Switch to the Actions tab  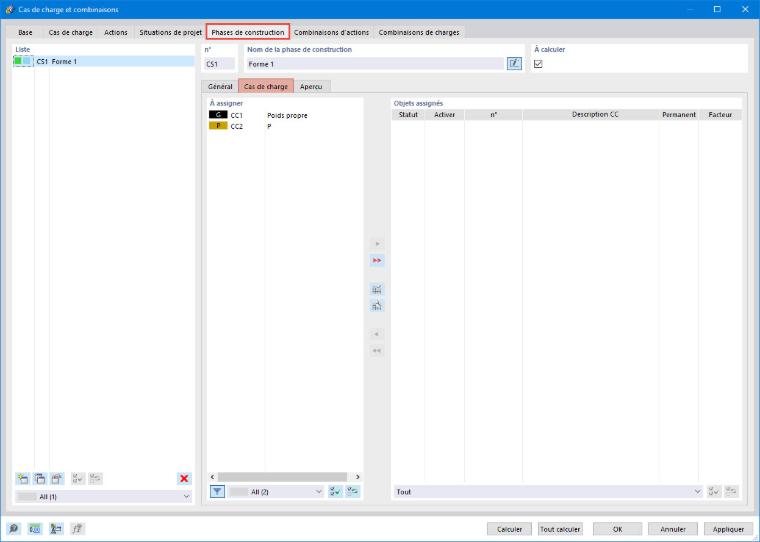[116, 32]
